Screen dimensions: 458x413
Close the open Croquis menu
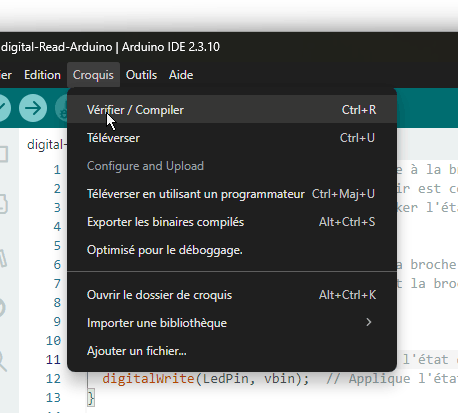(x=93, y=75)
